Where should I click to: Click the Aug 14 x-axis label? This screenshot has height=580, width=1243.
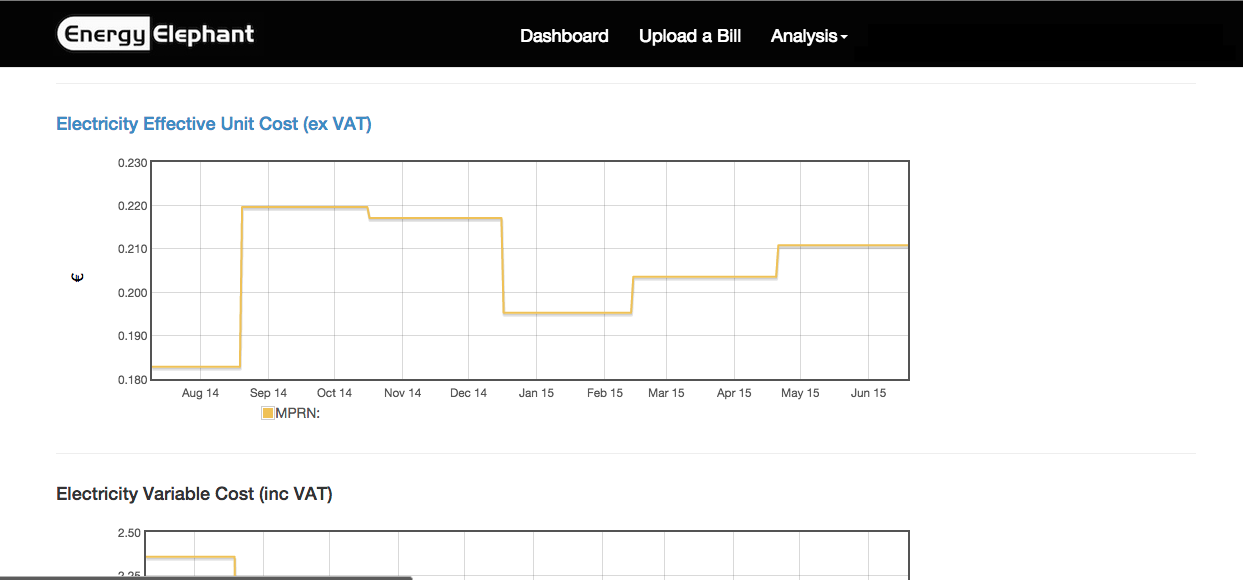[x=200, y=393]
